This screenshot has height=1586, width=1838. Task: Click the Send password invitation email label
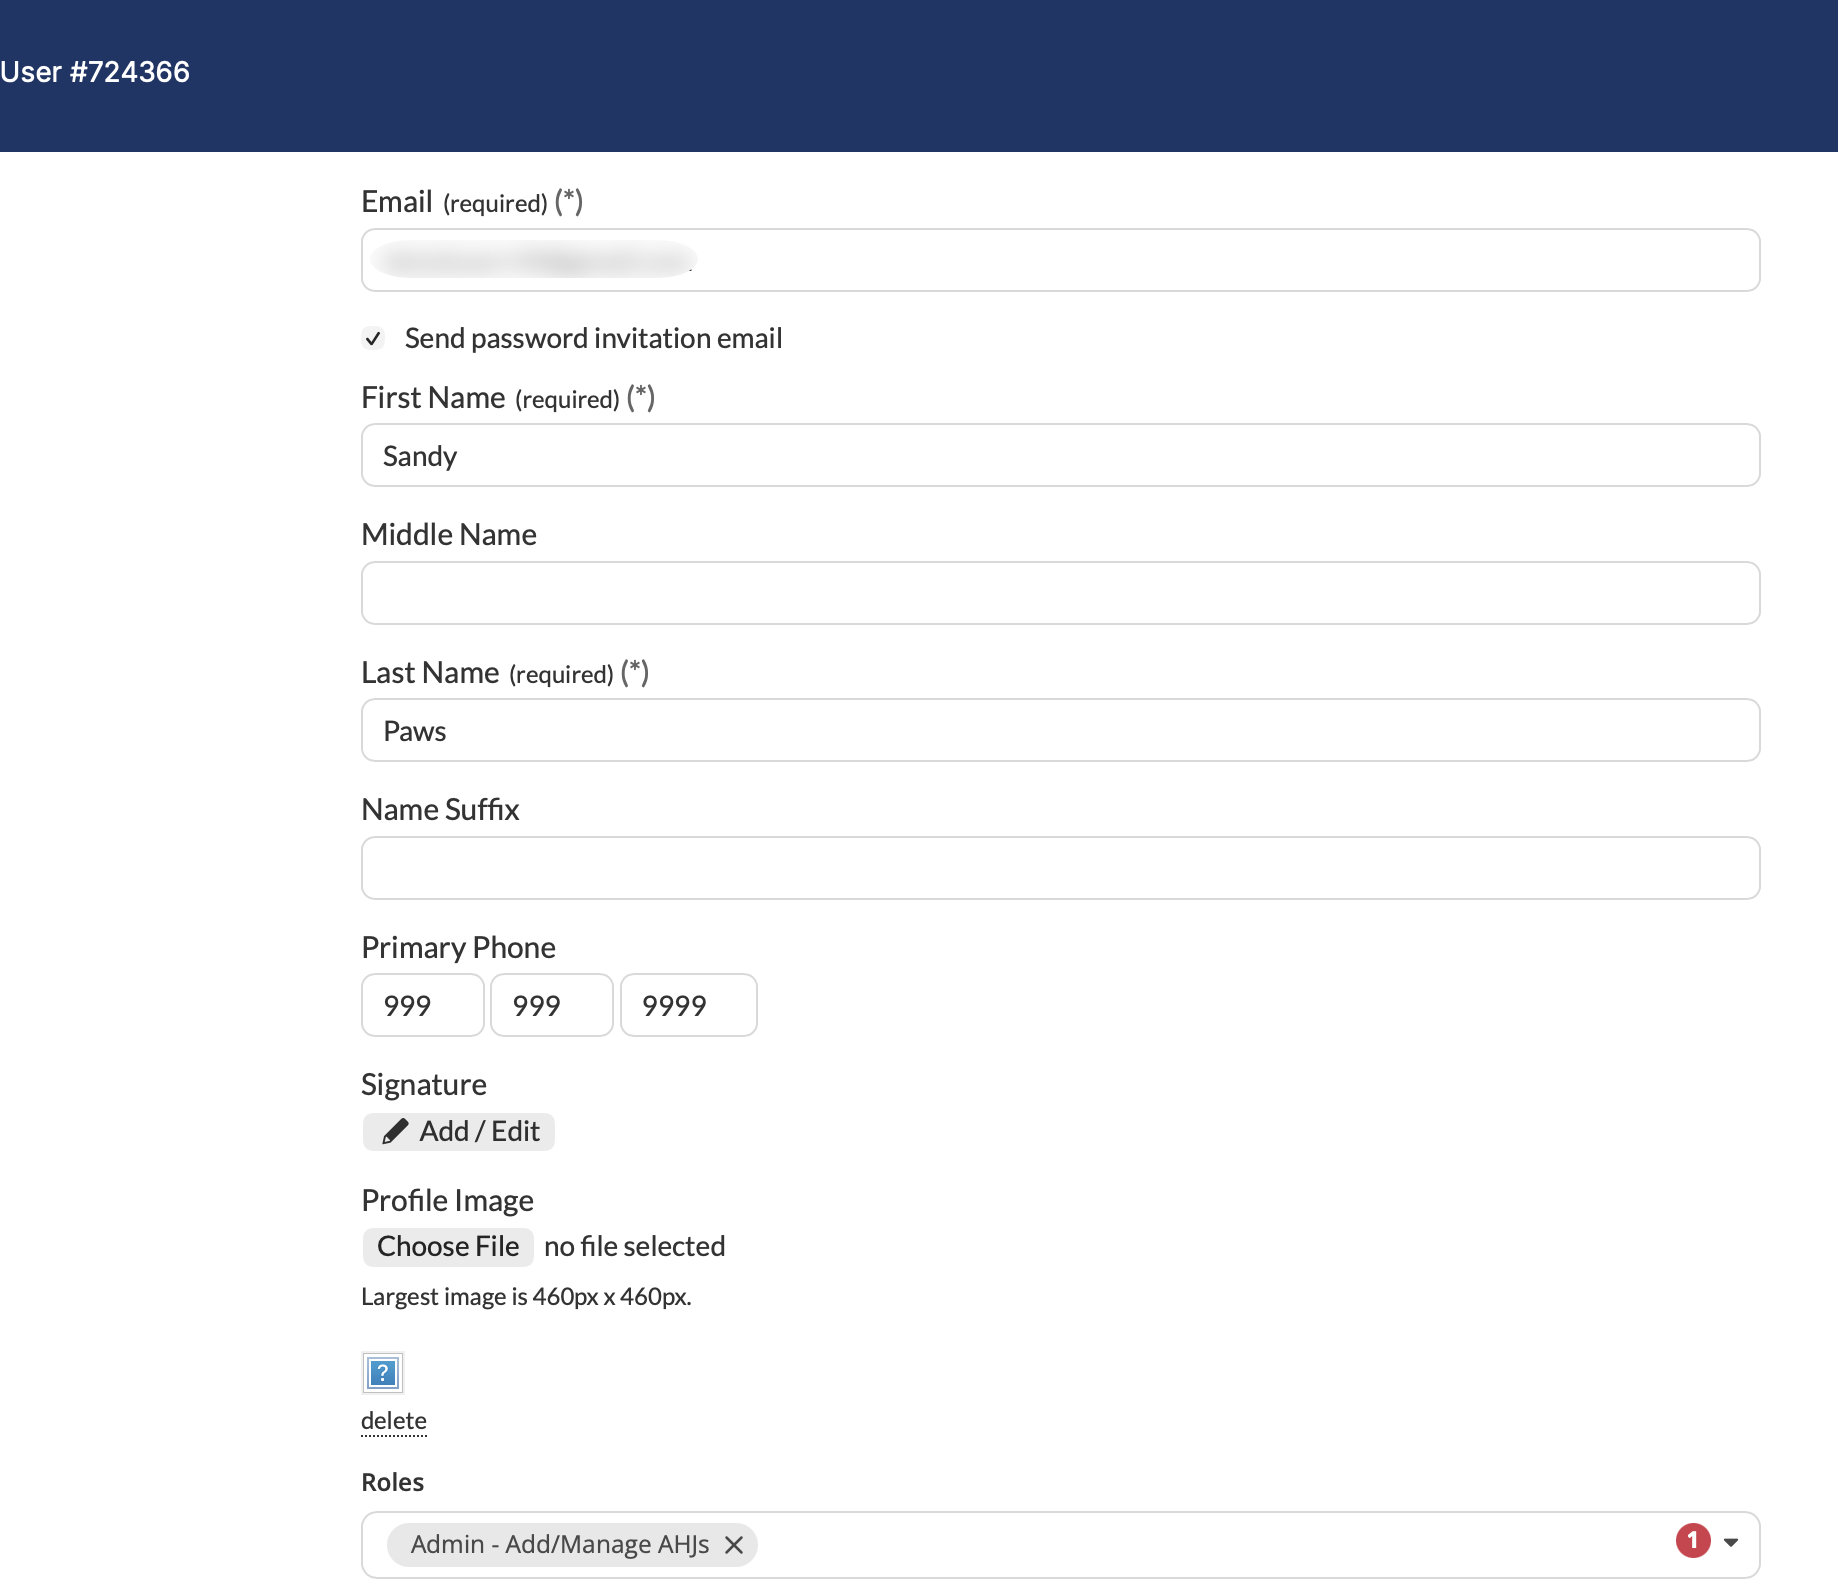pos(593,338)
